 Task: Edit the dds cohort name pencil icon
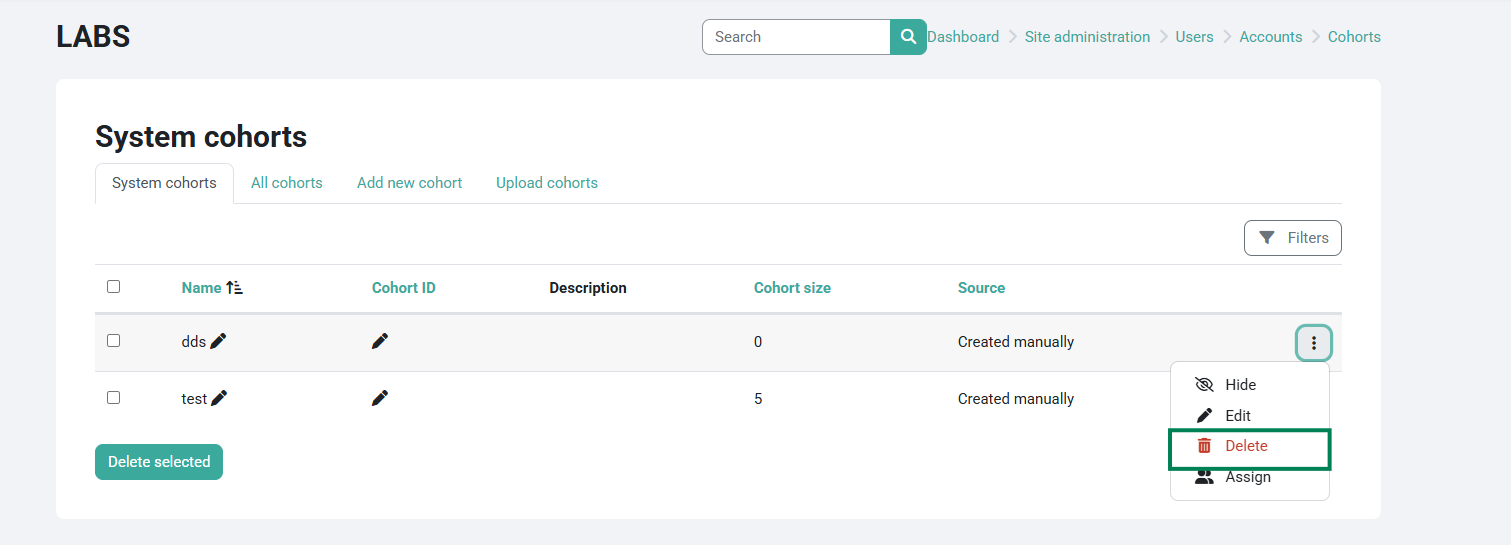(218, 341)
